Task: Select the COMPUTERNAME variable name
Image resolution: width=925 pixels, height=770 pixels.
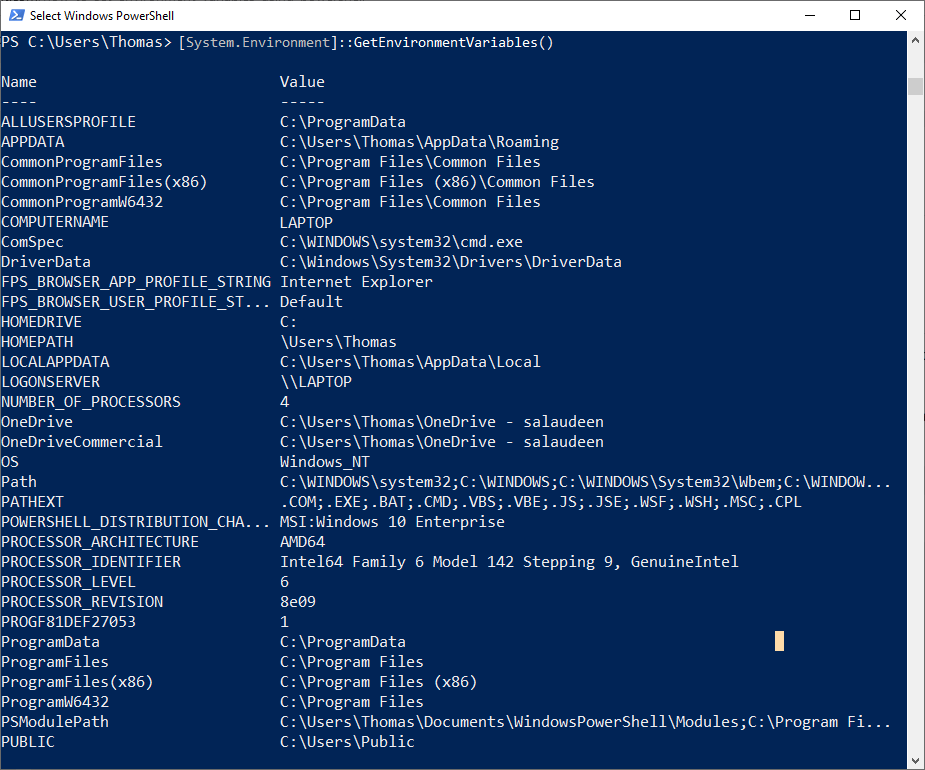Action: [x=55, y=221]
